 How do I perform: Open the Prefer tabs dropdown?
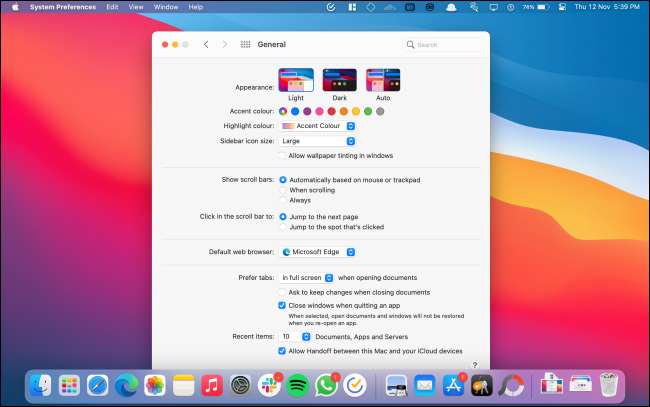[306, 278]
